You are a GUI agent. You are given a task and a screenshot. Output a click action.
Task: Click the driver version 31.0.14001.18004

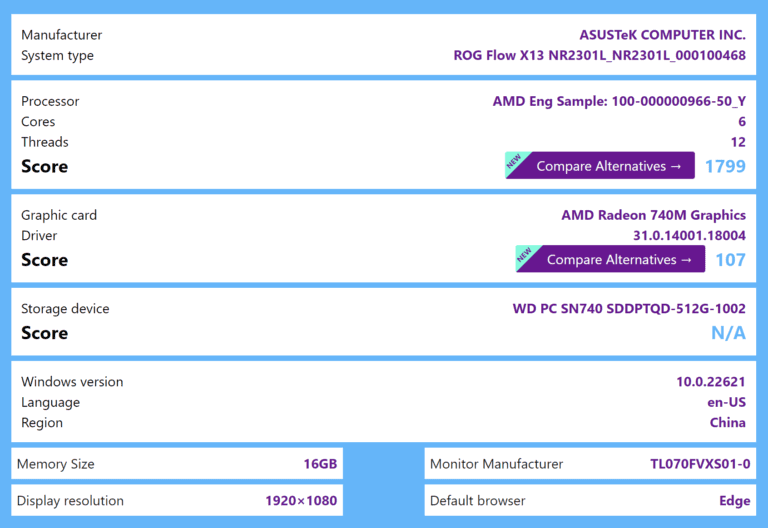tap(689, 236)
